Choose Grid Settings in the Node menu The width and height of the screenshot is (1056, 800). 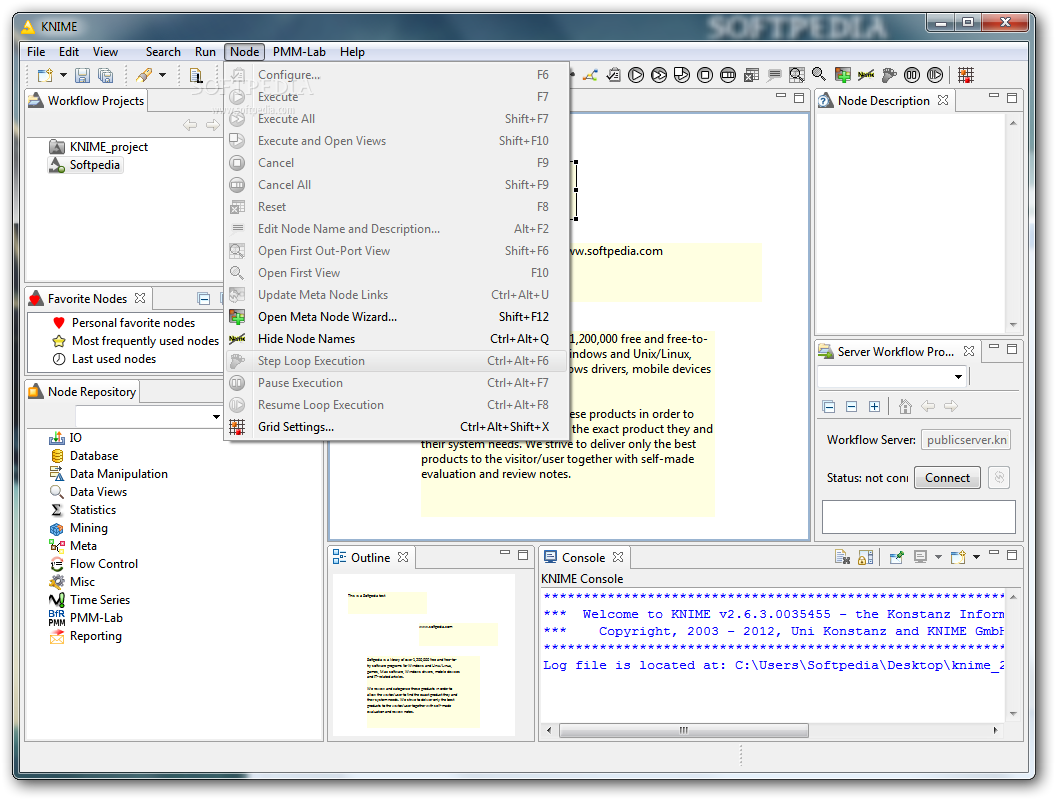coord(397,427)
